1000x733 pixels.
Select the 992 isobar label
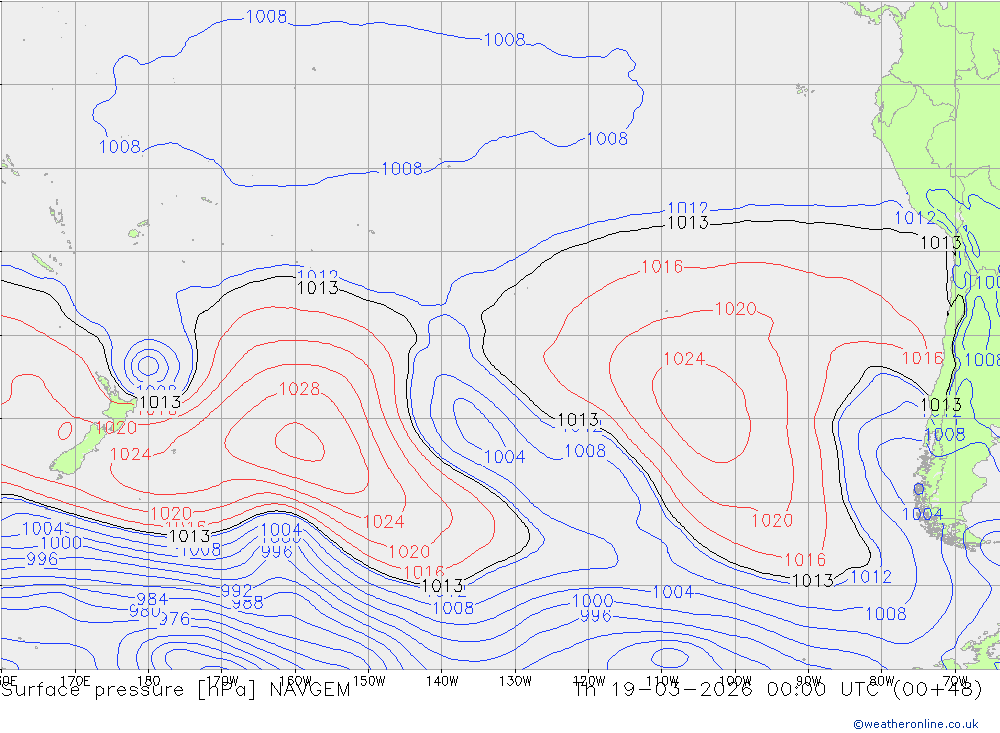point(237,591)
